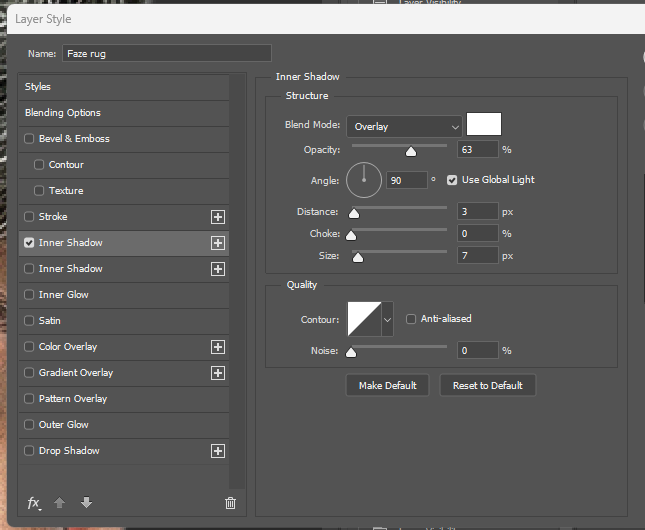Delete effect using the trash icon
This screenshot has height=530, width=645.
230,503
